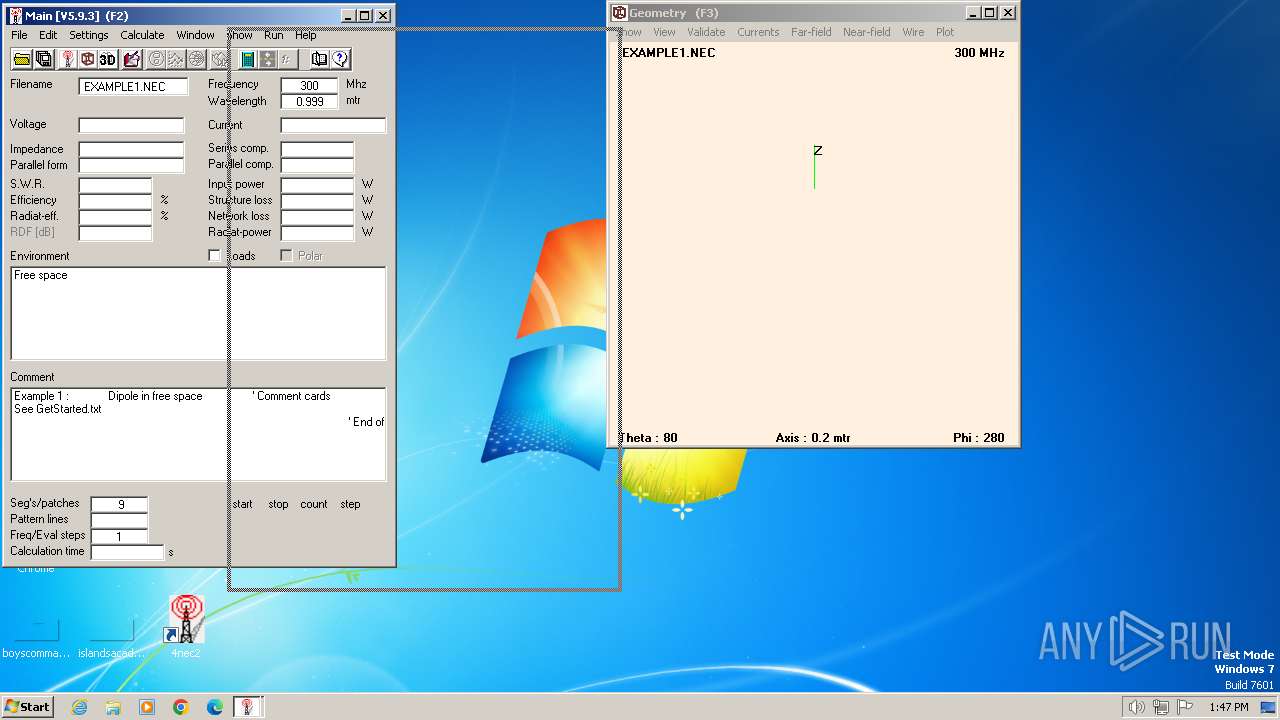The image size is (1280, 720).
Task: Open the Settings menu
Action: (89, 35)
